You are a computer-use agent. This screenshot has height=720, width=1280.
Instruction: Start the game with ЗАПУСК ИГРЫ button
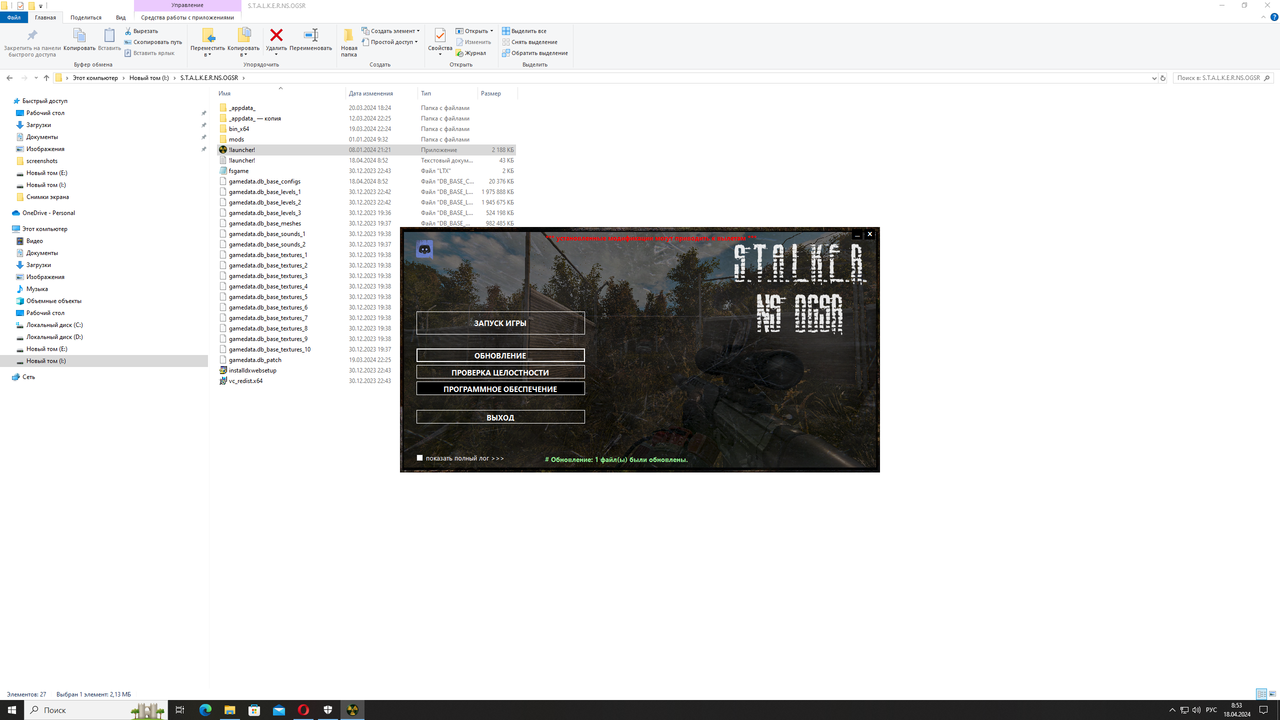pos(500,323)
